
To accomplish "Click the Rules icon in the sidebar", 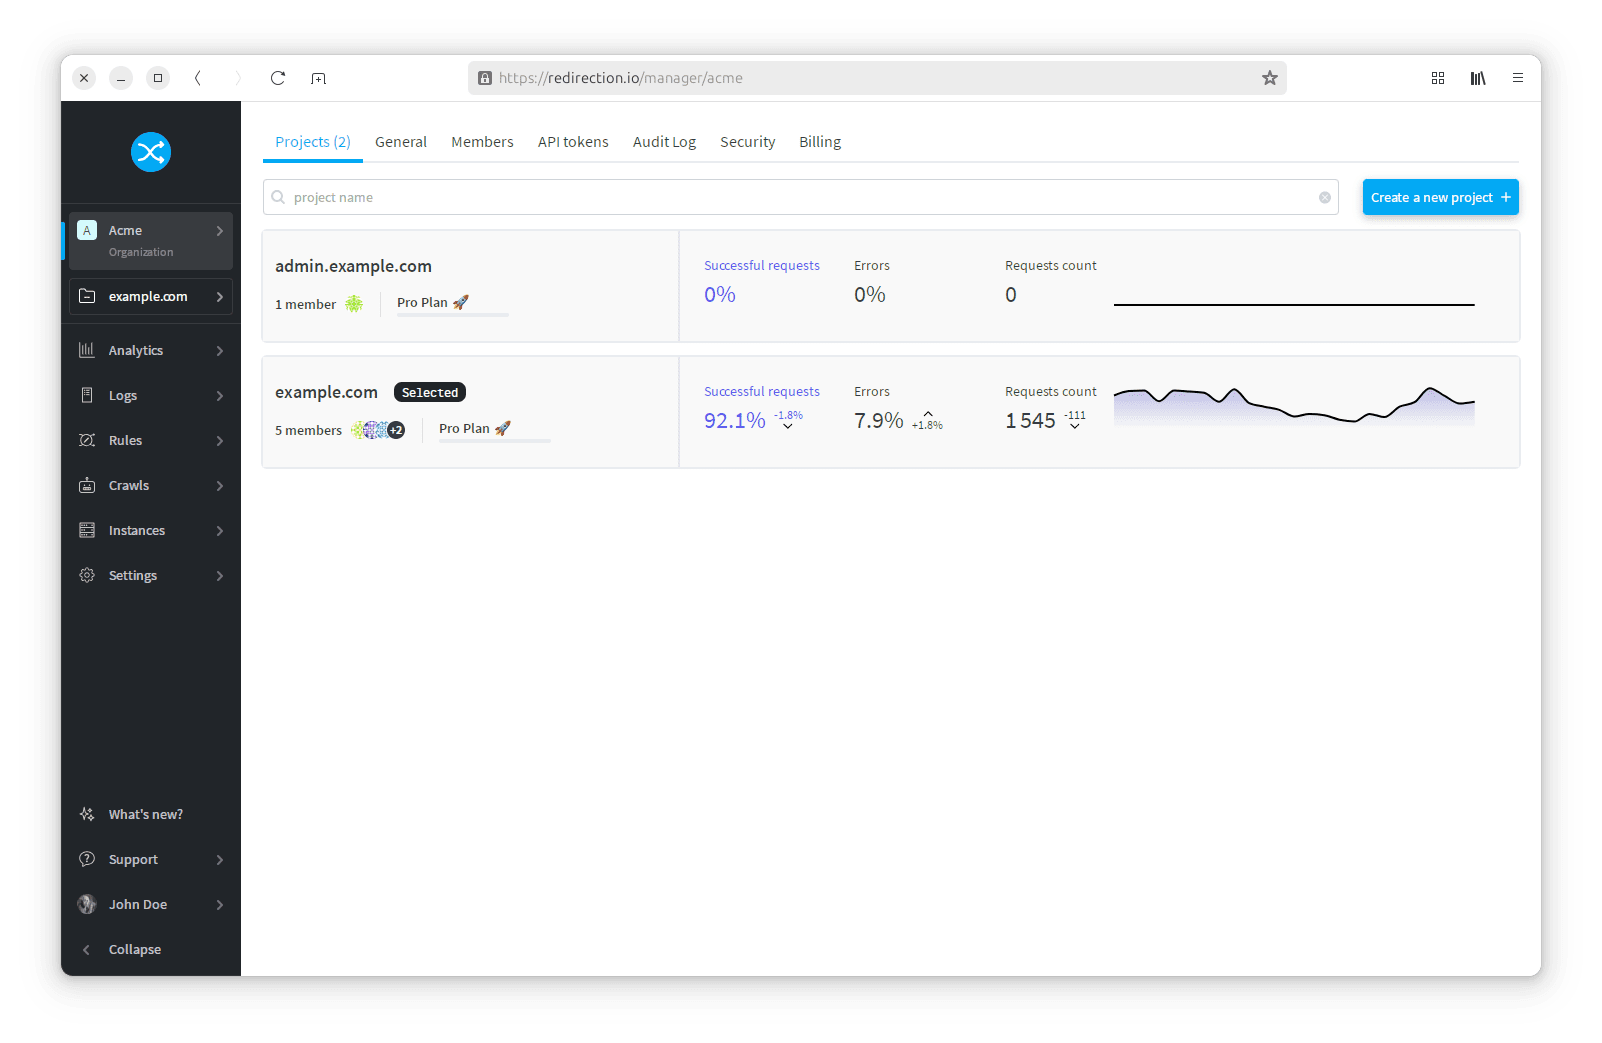I will (x=87, y=440).
